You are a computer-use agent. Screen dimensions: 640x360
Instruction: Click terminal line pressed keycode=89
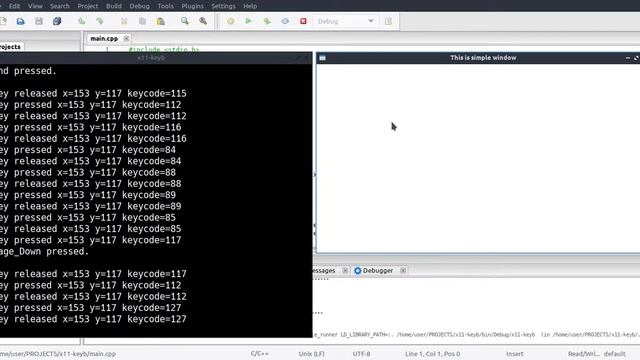coord(88,195)
